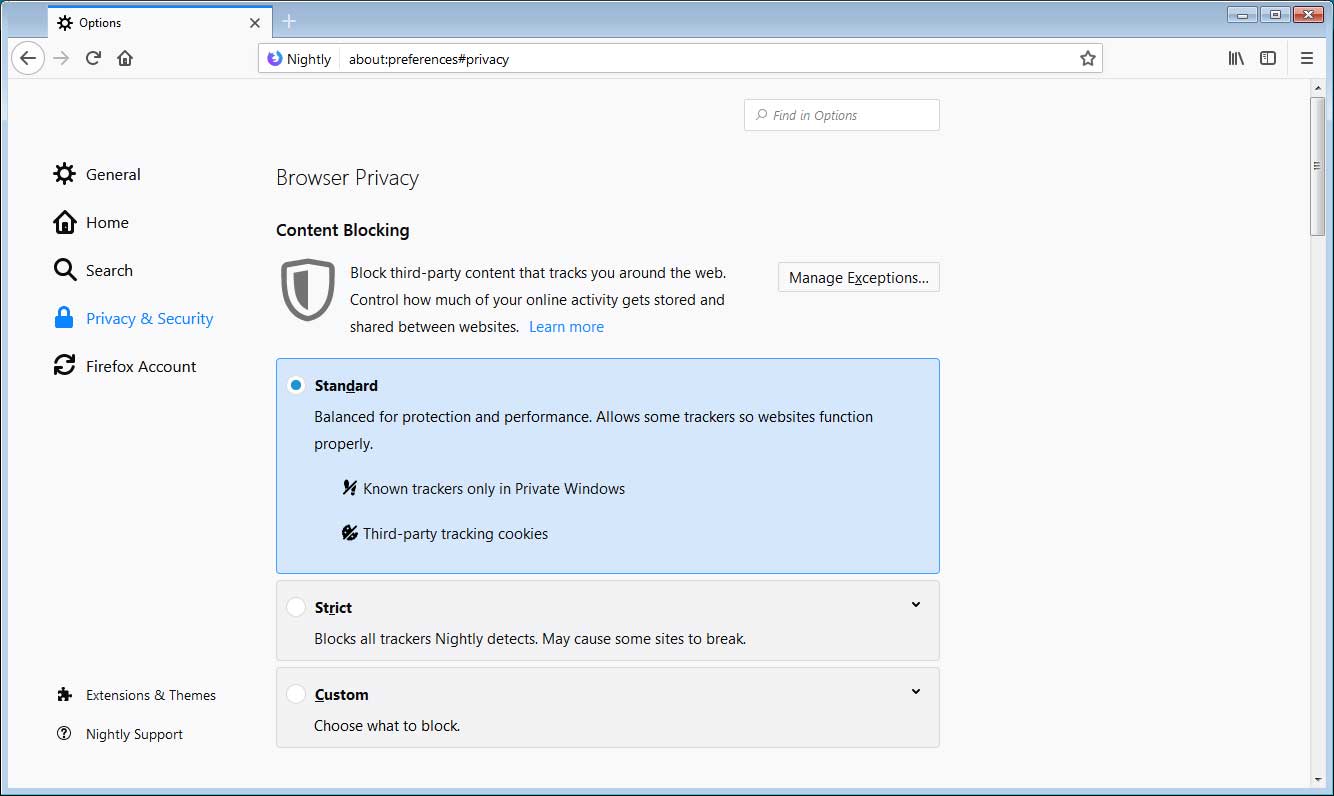
Task: Click the General gear icon in sidebar
Action: point(64,174)
